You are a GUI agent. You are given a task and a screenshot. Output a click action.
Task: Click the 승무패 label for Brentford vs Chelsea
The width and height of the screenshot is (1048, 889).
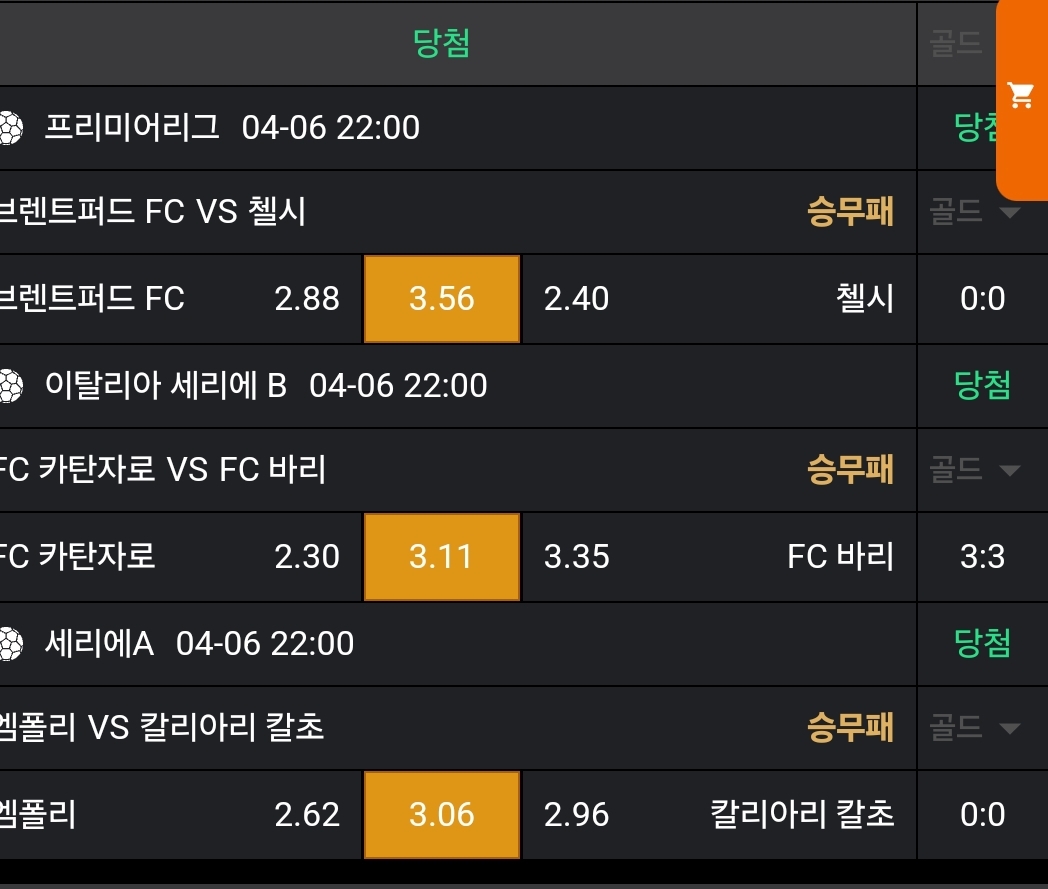[x=850, y=212]
